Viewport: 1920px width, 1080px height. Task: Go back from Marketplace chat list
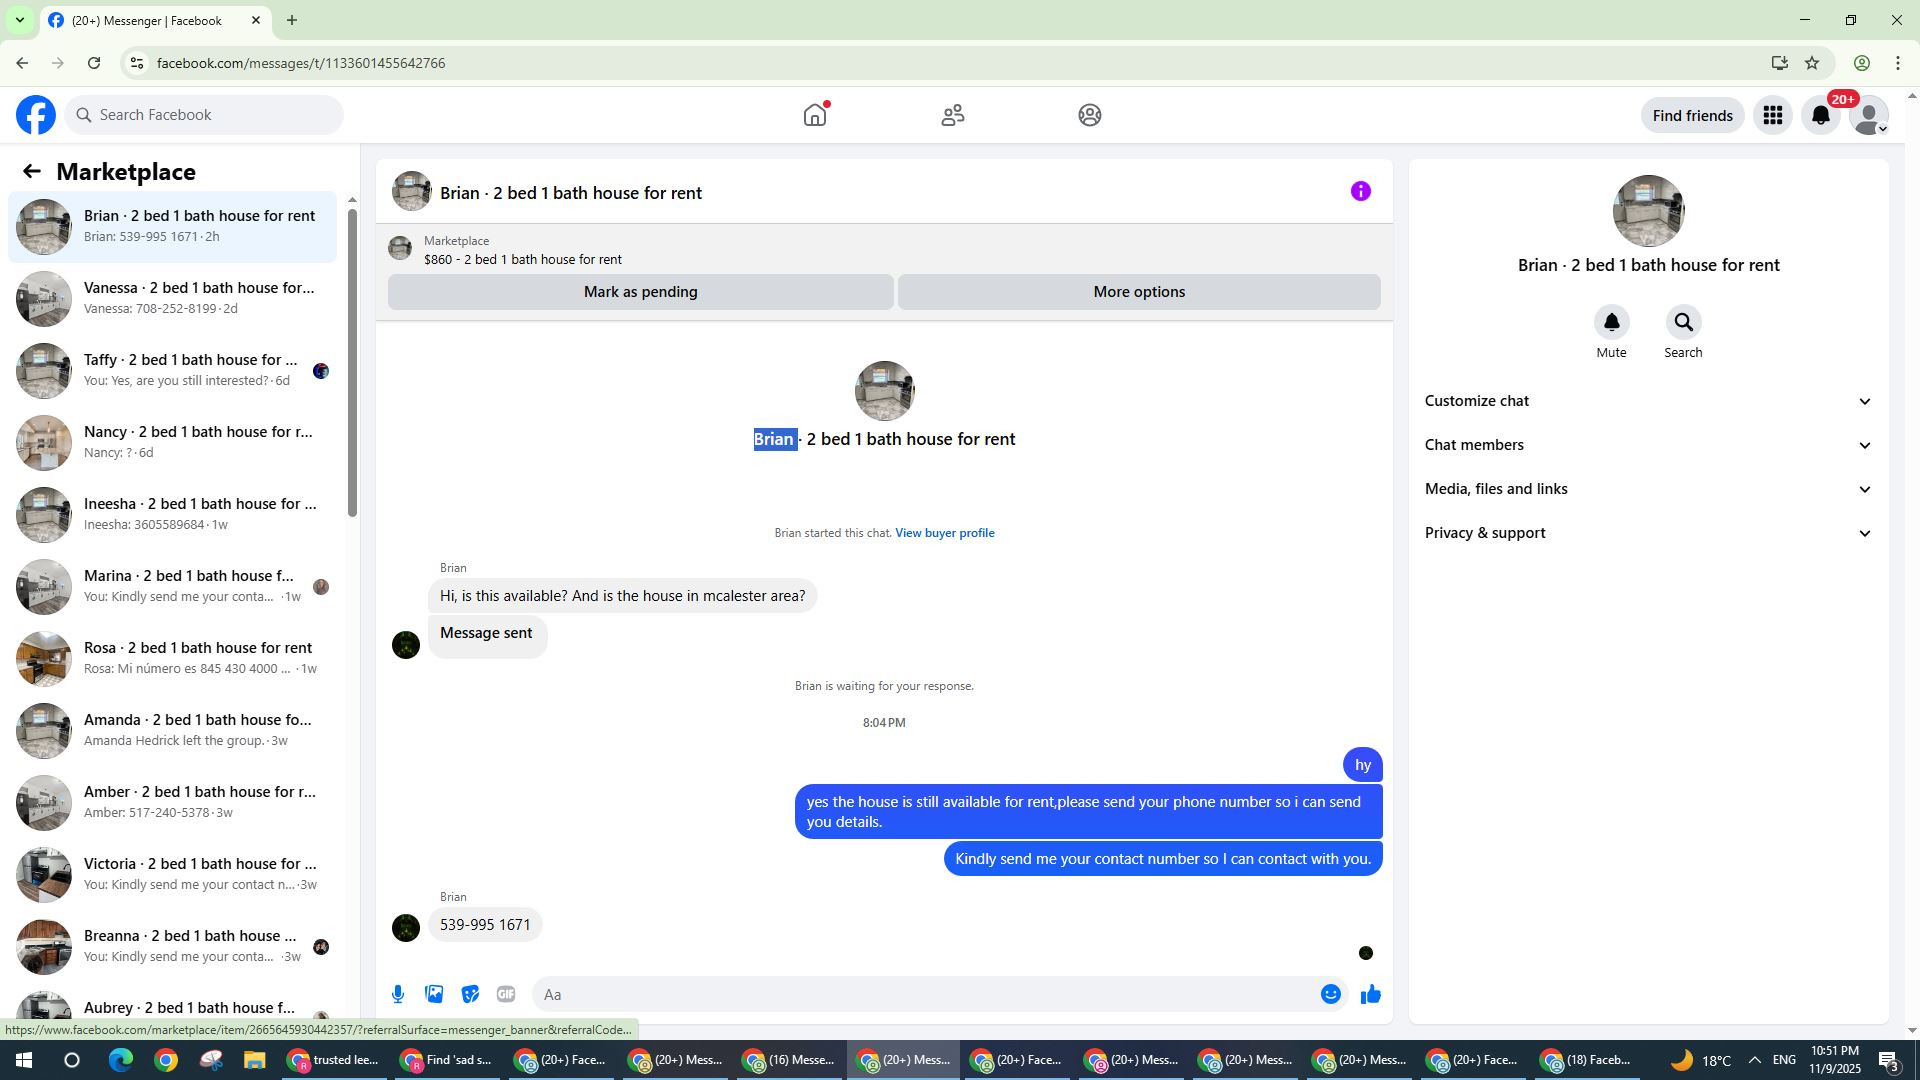click(x=32, y=172)
